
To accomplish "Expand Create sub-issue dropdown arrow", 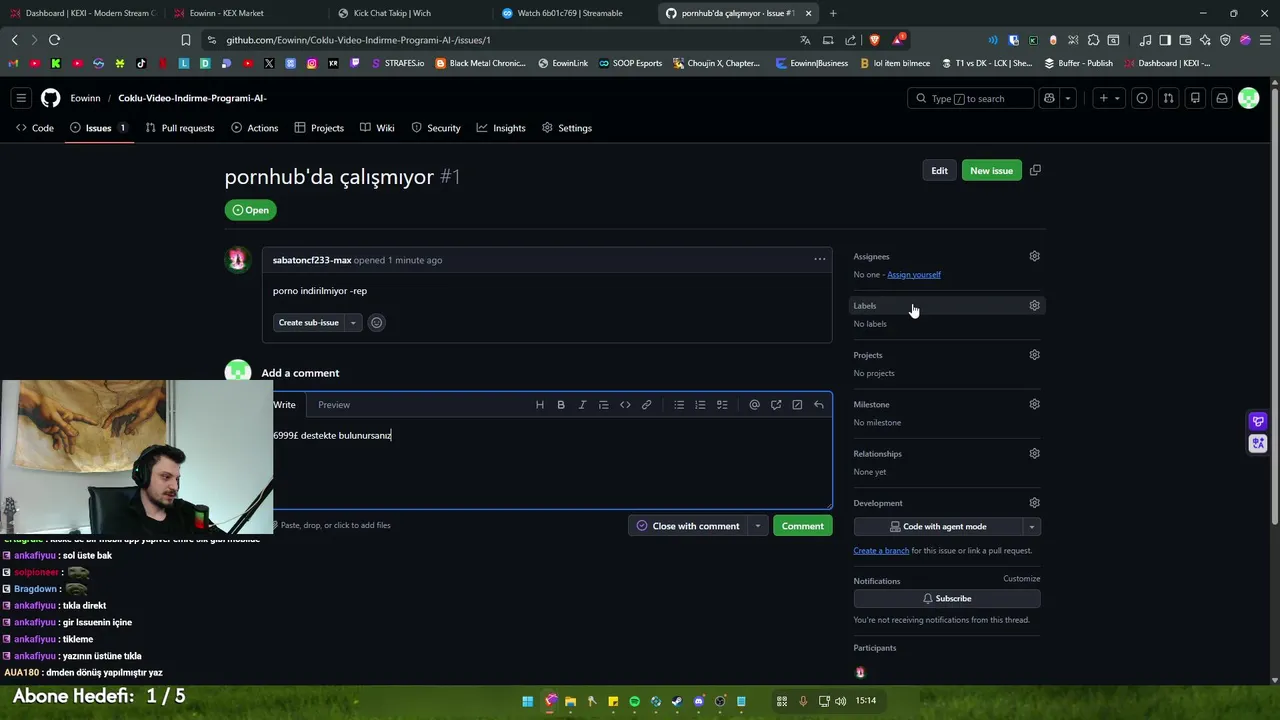I will point(353,322).
